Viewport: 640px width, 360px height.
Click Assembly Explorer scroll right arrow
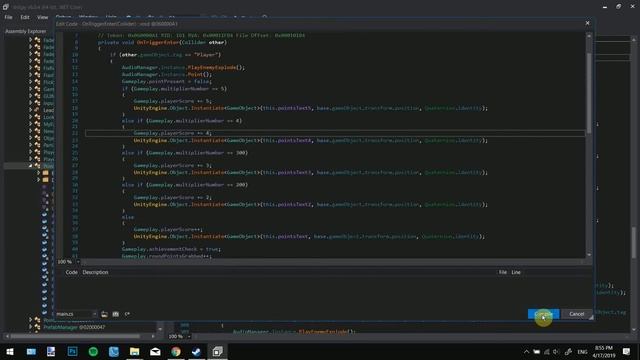[x=153, y=336]
